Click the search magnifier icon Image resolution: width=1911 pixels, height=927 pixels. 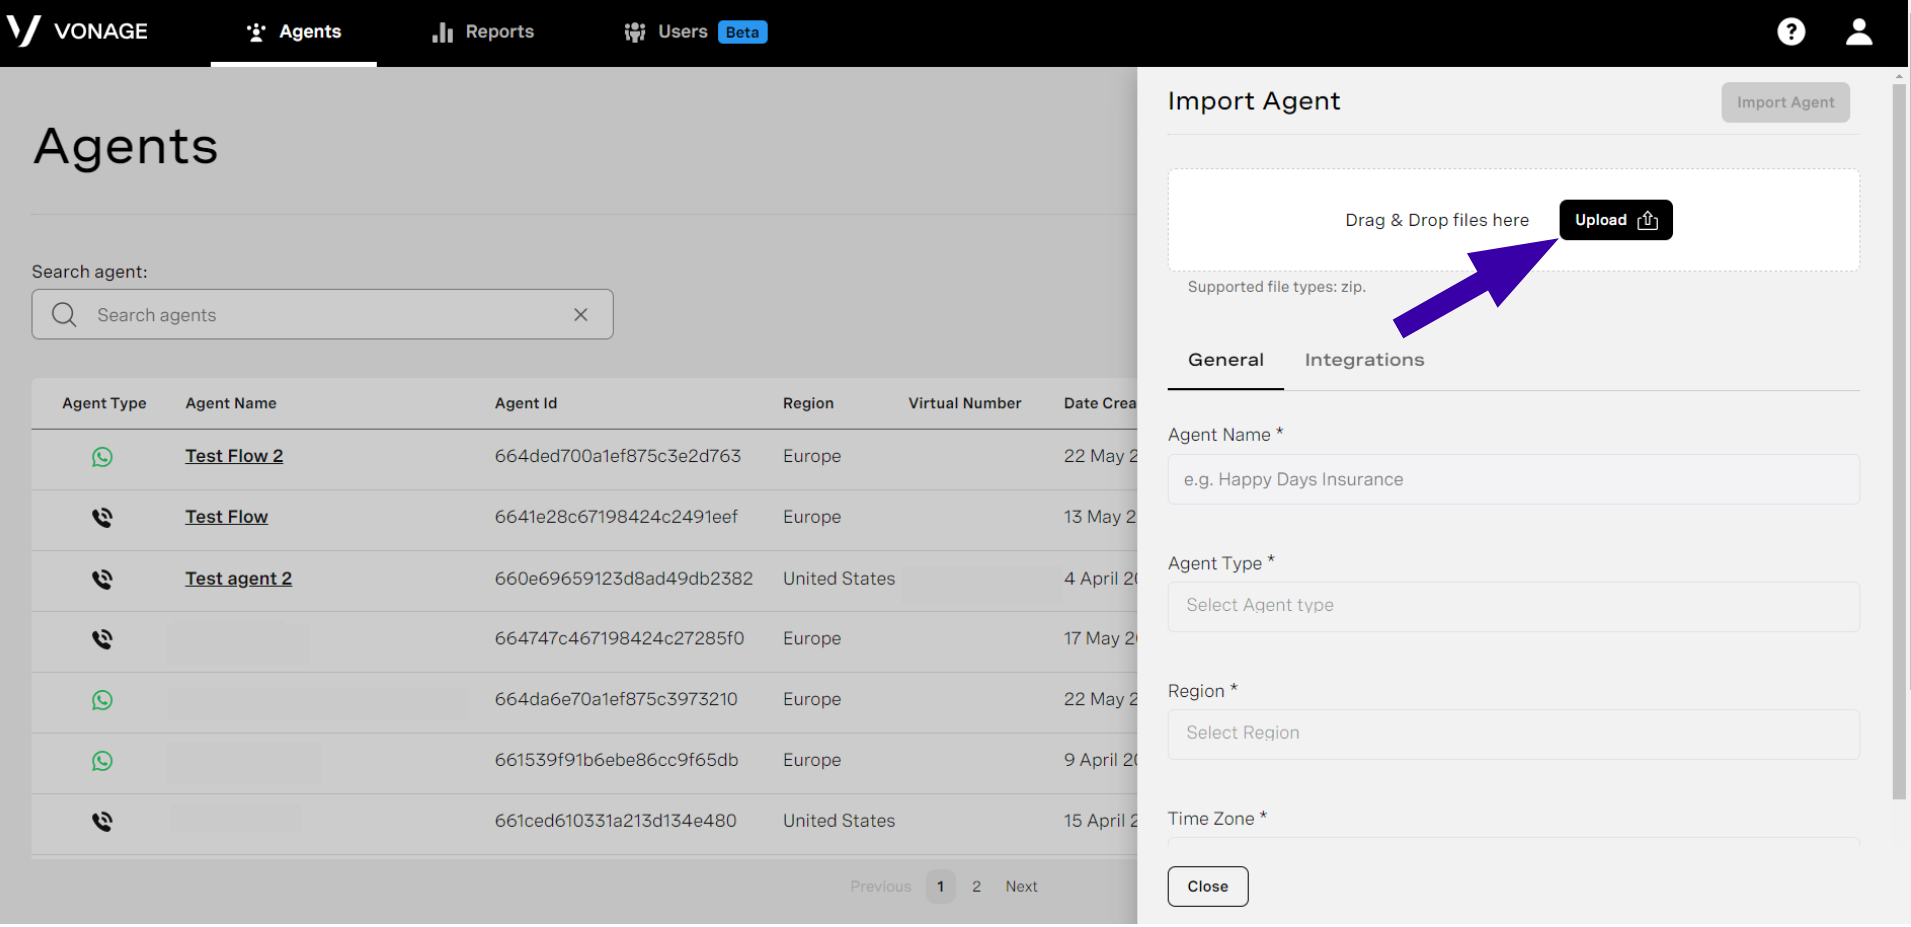coord(64,315)
